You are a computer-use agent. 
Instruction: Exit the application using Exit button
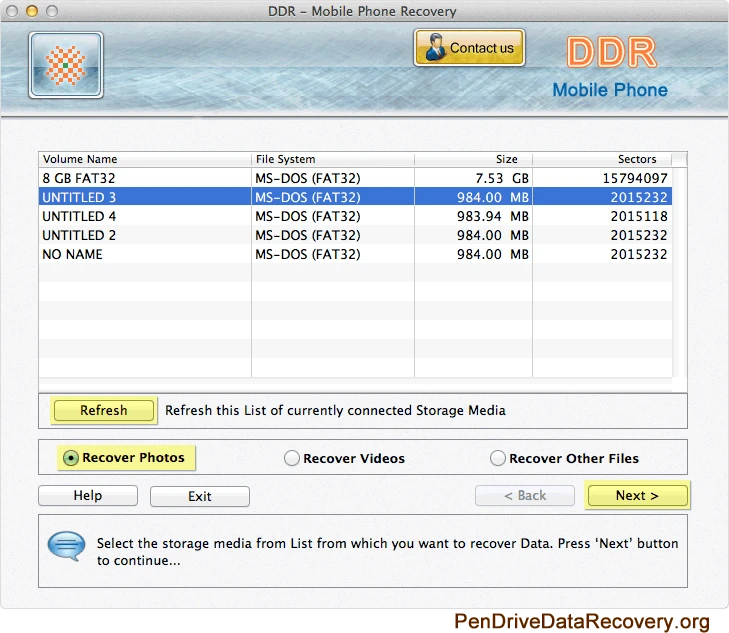pyautogui.click(x=200, y=496)
